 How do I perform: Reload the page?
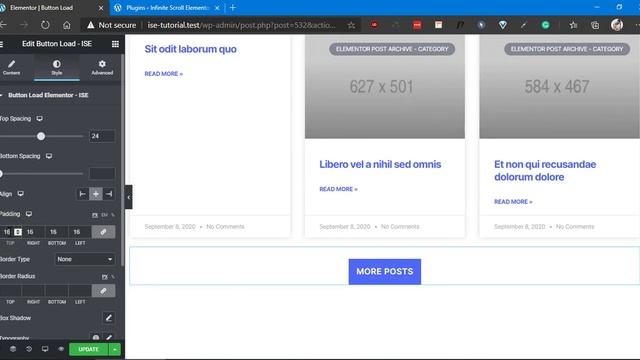[45, 25]
